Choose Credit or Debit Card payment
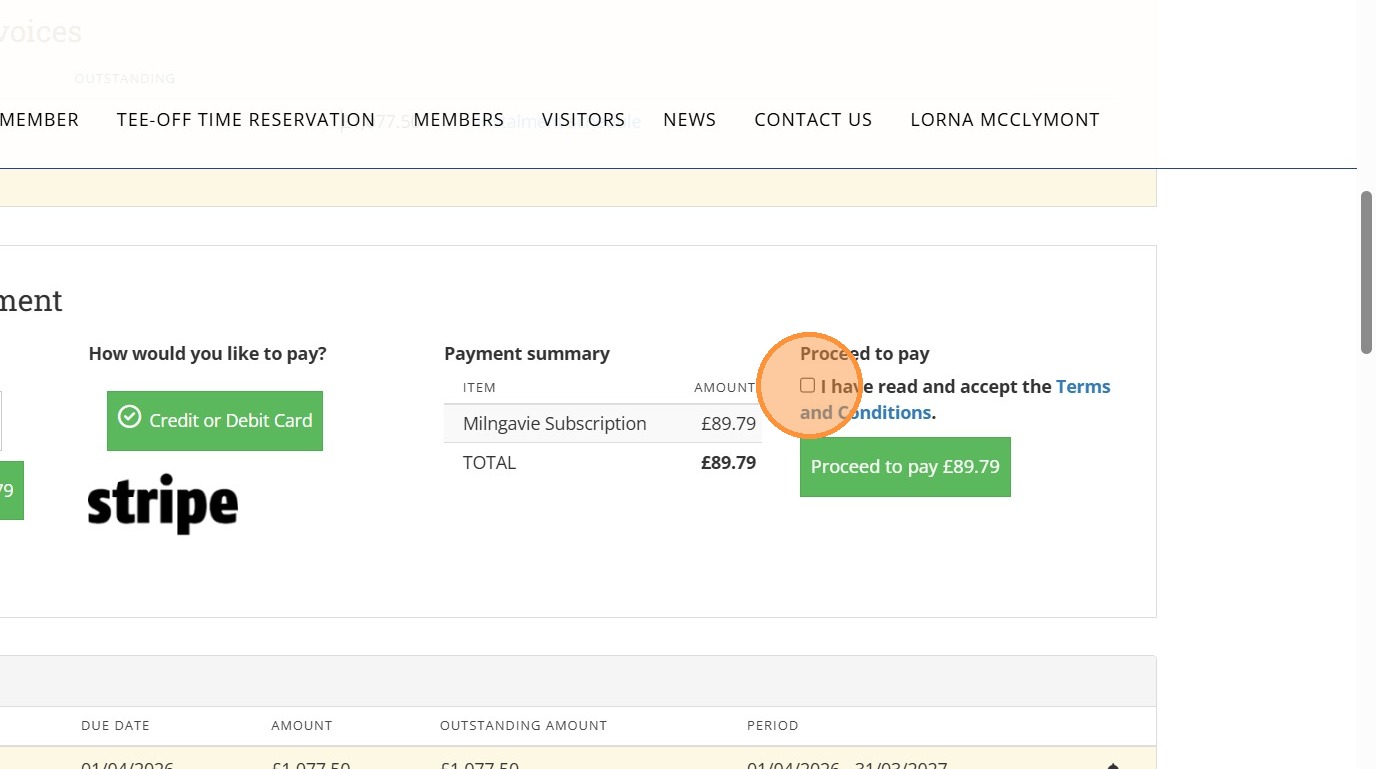This screenshot has width=1376, height=769. [215, 421]
